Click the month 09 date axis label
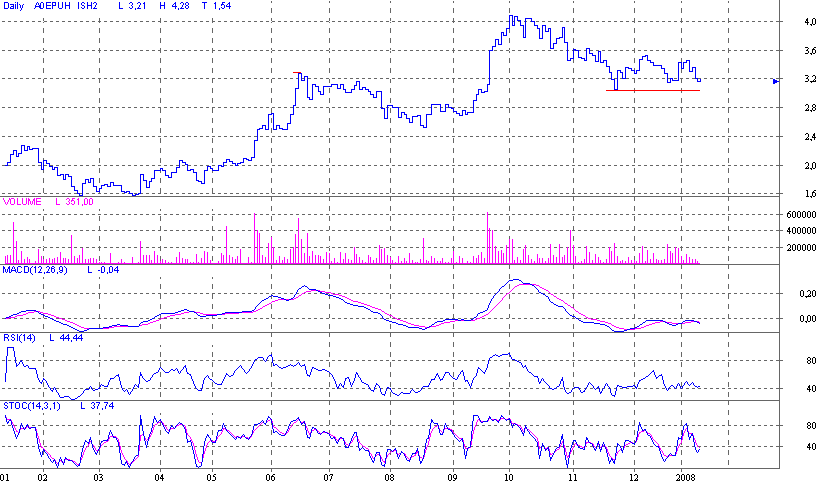The width and height of the screenshot is (820, 486). point(452,478)
